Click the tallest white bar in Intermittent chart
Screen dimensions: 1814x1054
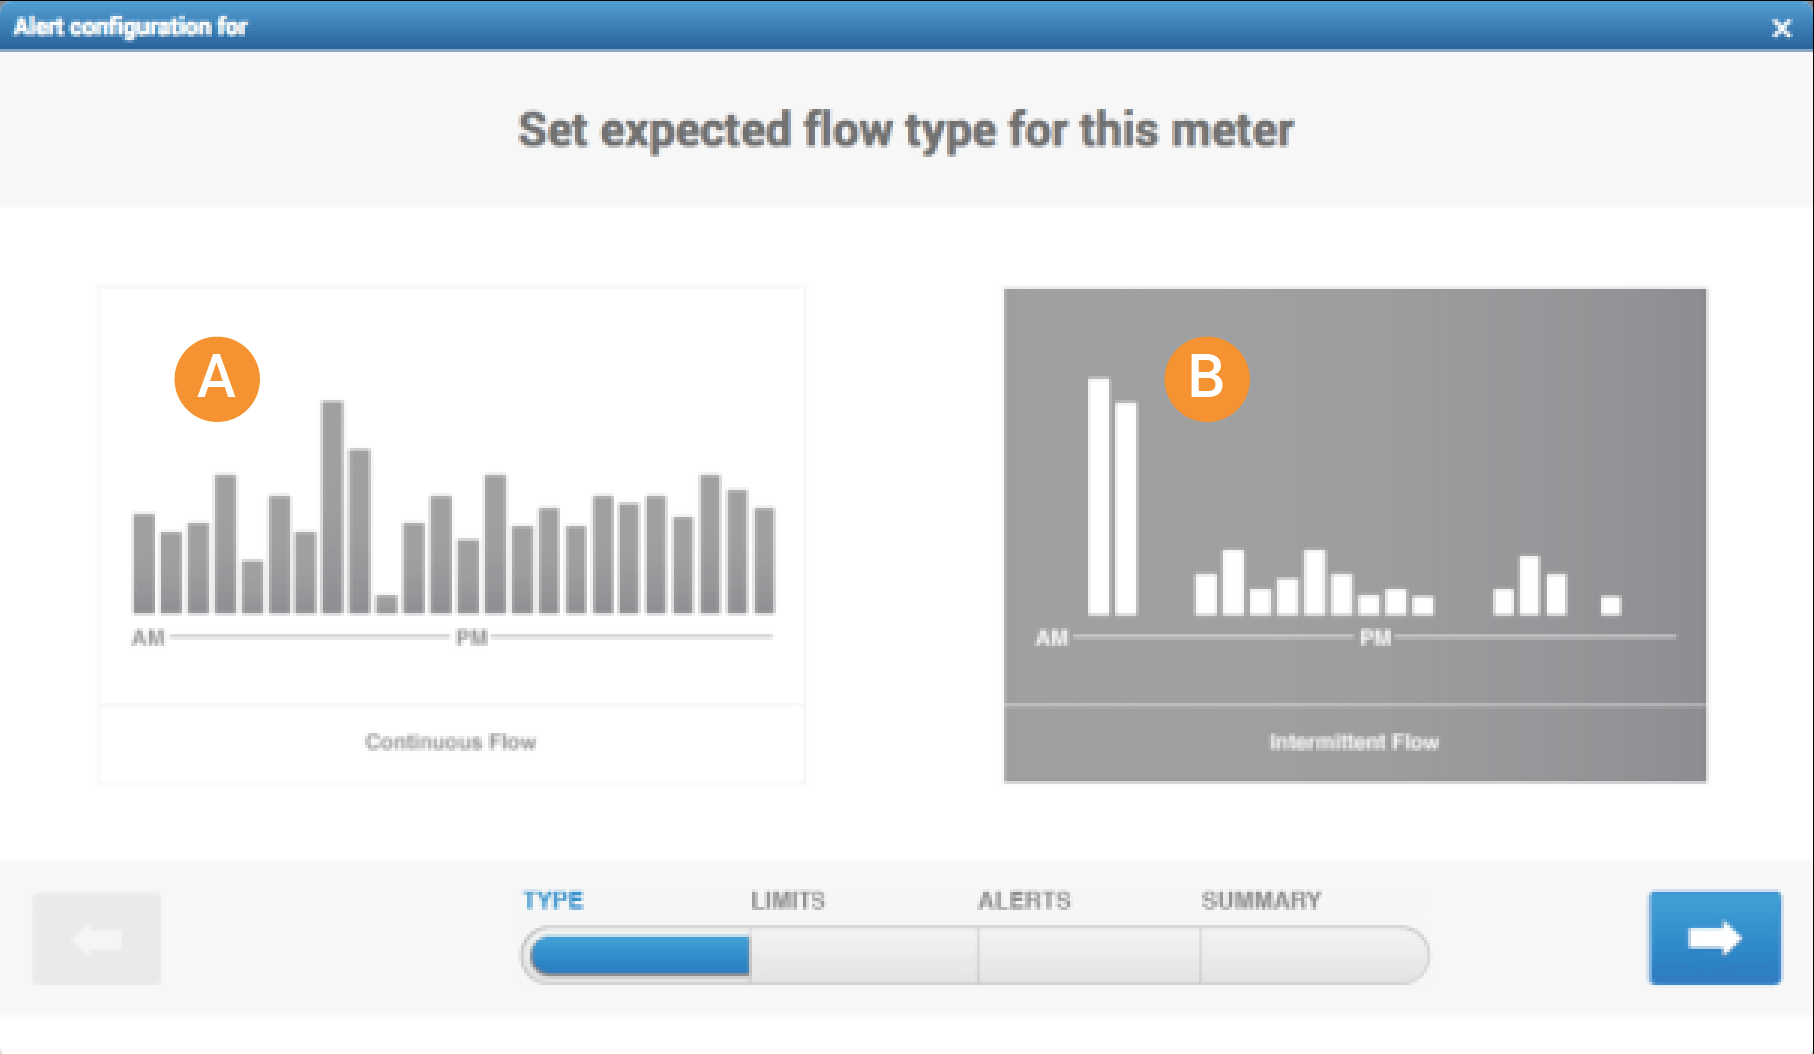click(x=1098, y=497)
